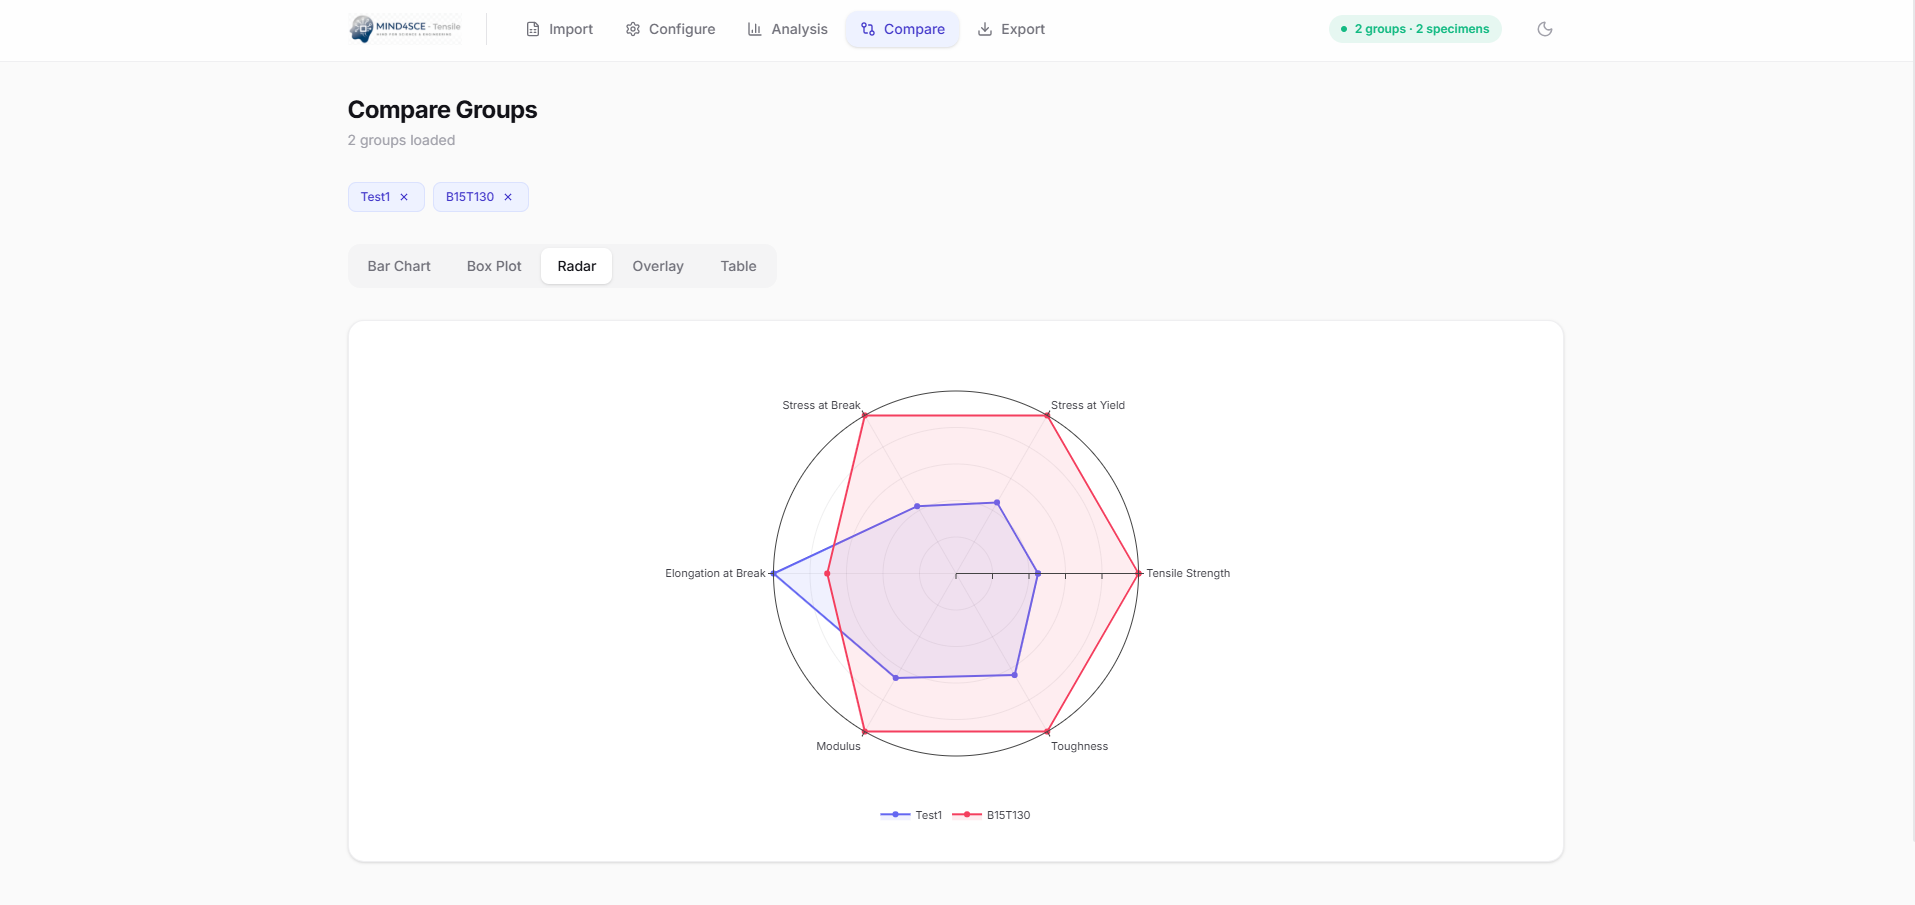The width and height of the screenshot is (1915, 905).
Task: Remove the Test1 group chip
Action: pos(404,197)
